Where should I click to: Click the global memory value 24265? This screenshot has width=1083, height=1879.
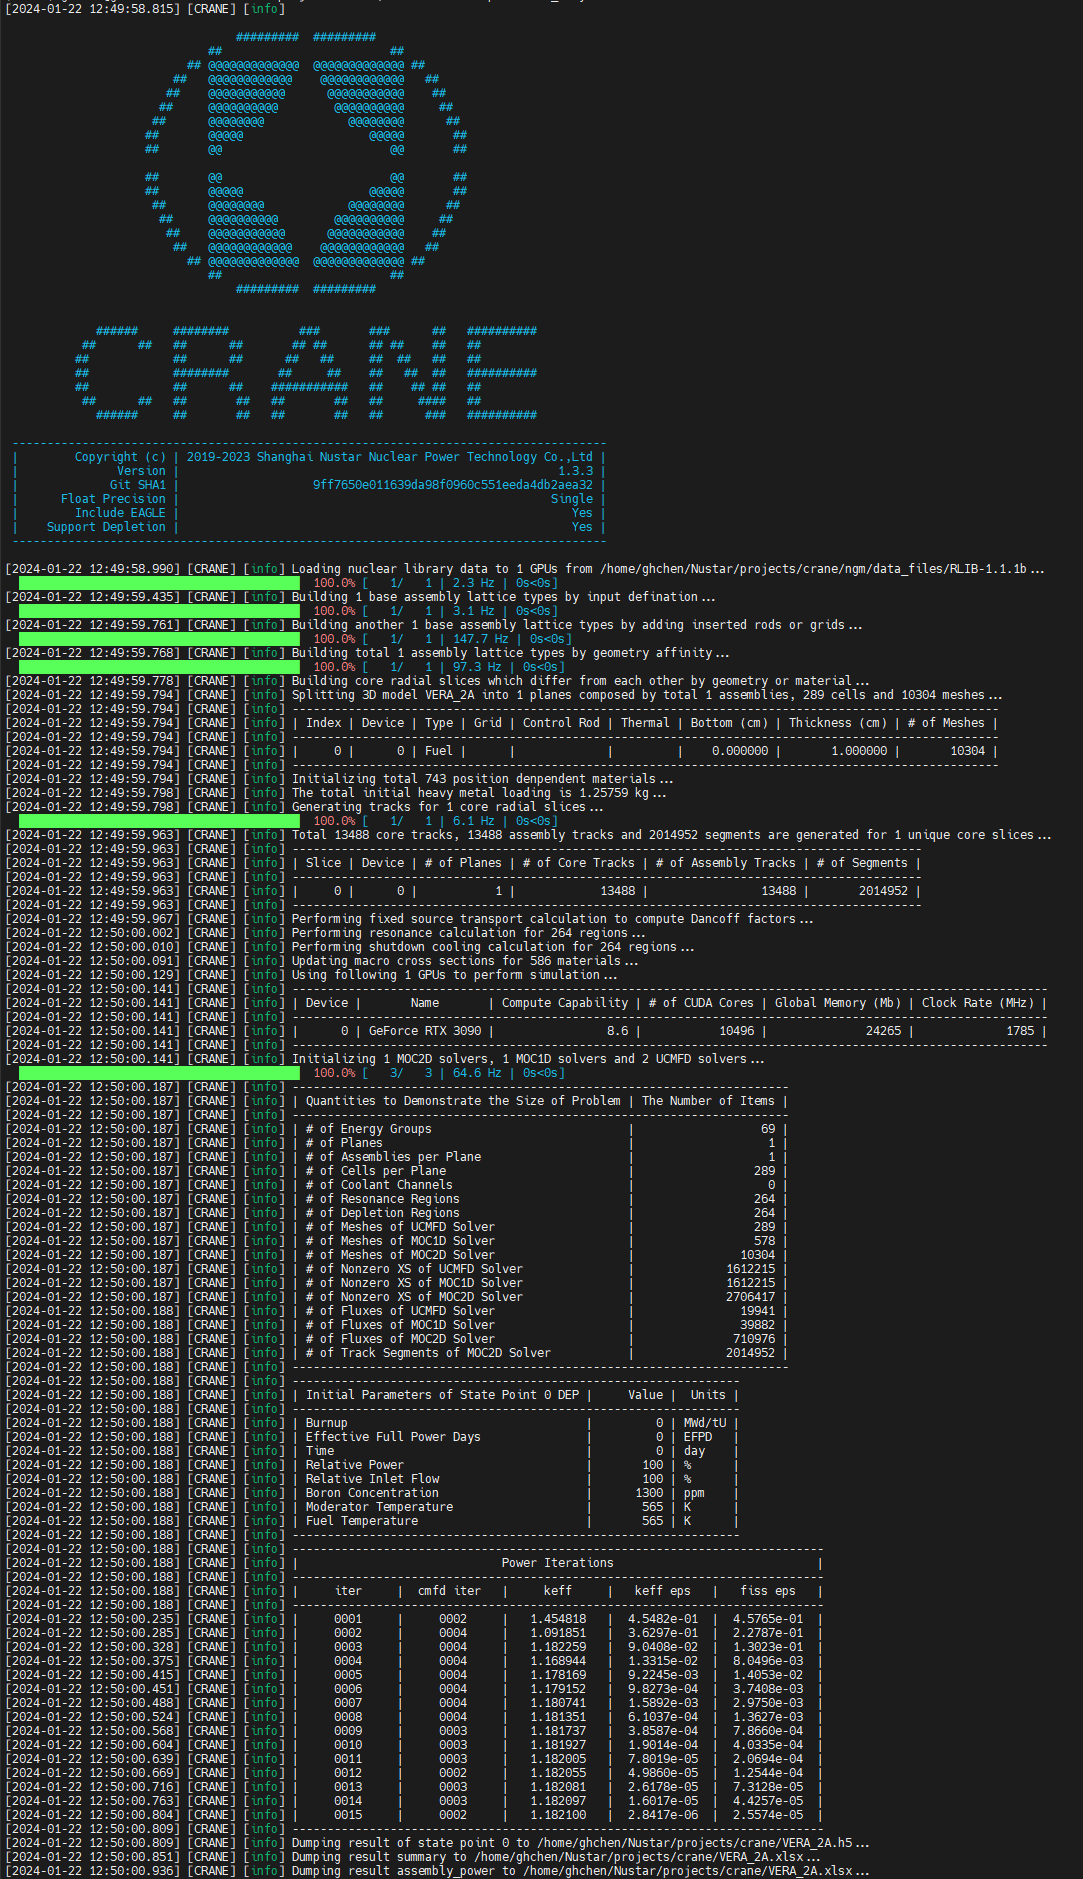(x=883, y=1031)
